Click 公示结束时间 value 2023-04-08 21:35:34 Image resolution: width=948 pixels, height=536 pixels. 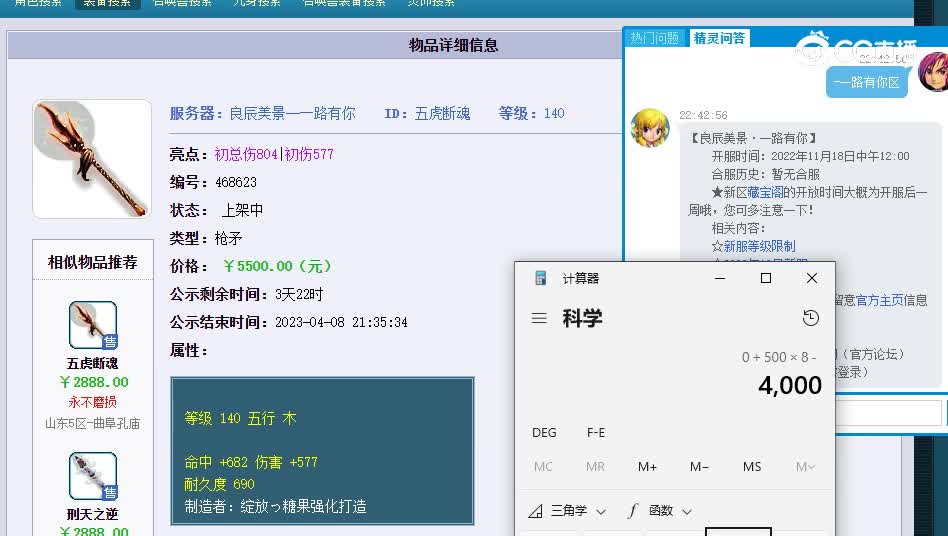tap(341, 322)
